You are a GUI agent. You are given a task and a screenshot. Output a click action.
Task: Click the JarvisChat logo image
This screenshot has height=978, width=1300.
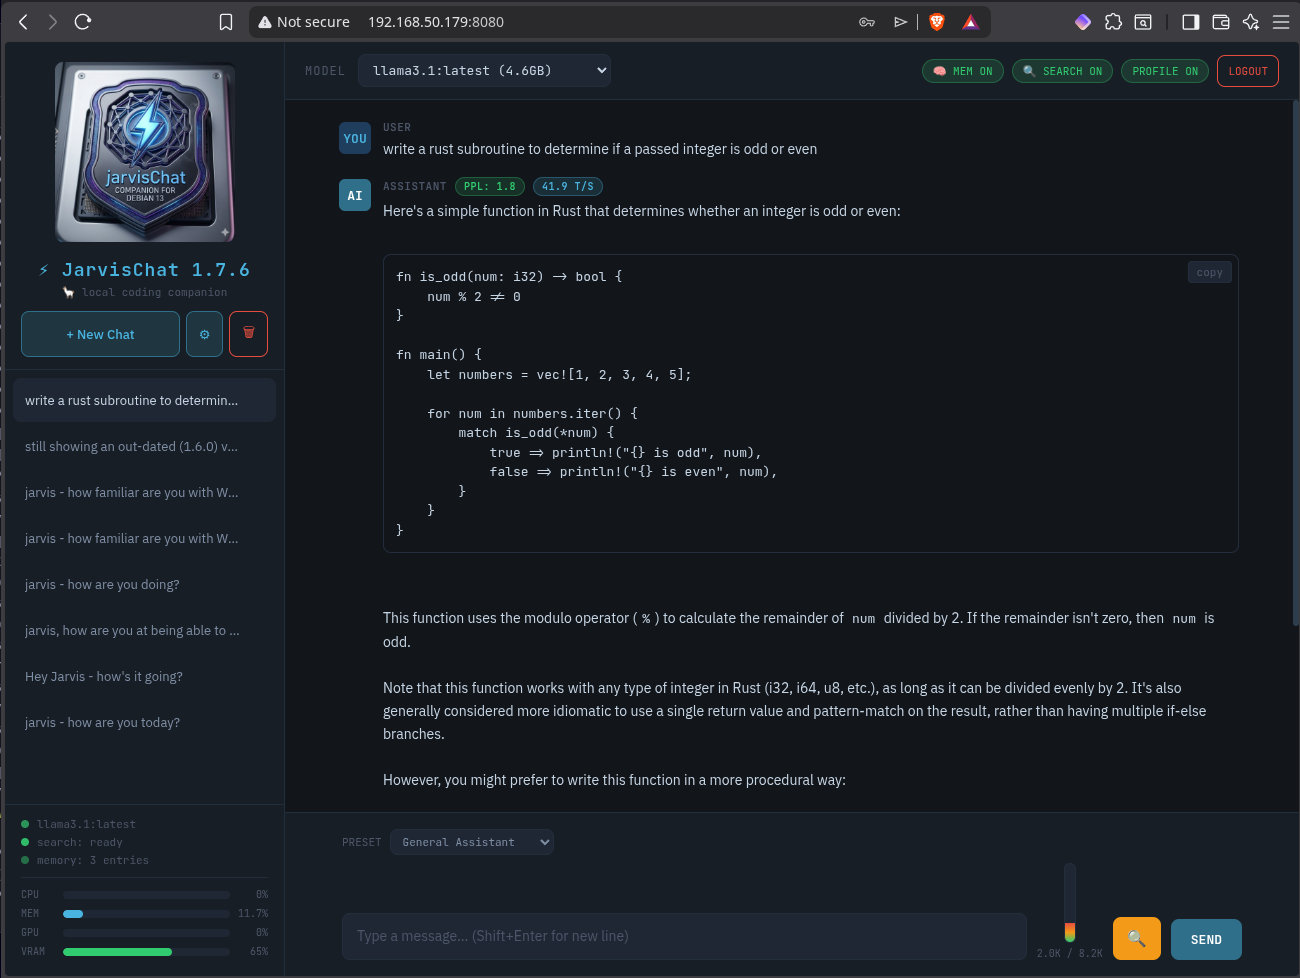coord(145,152)
